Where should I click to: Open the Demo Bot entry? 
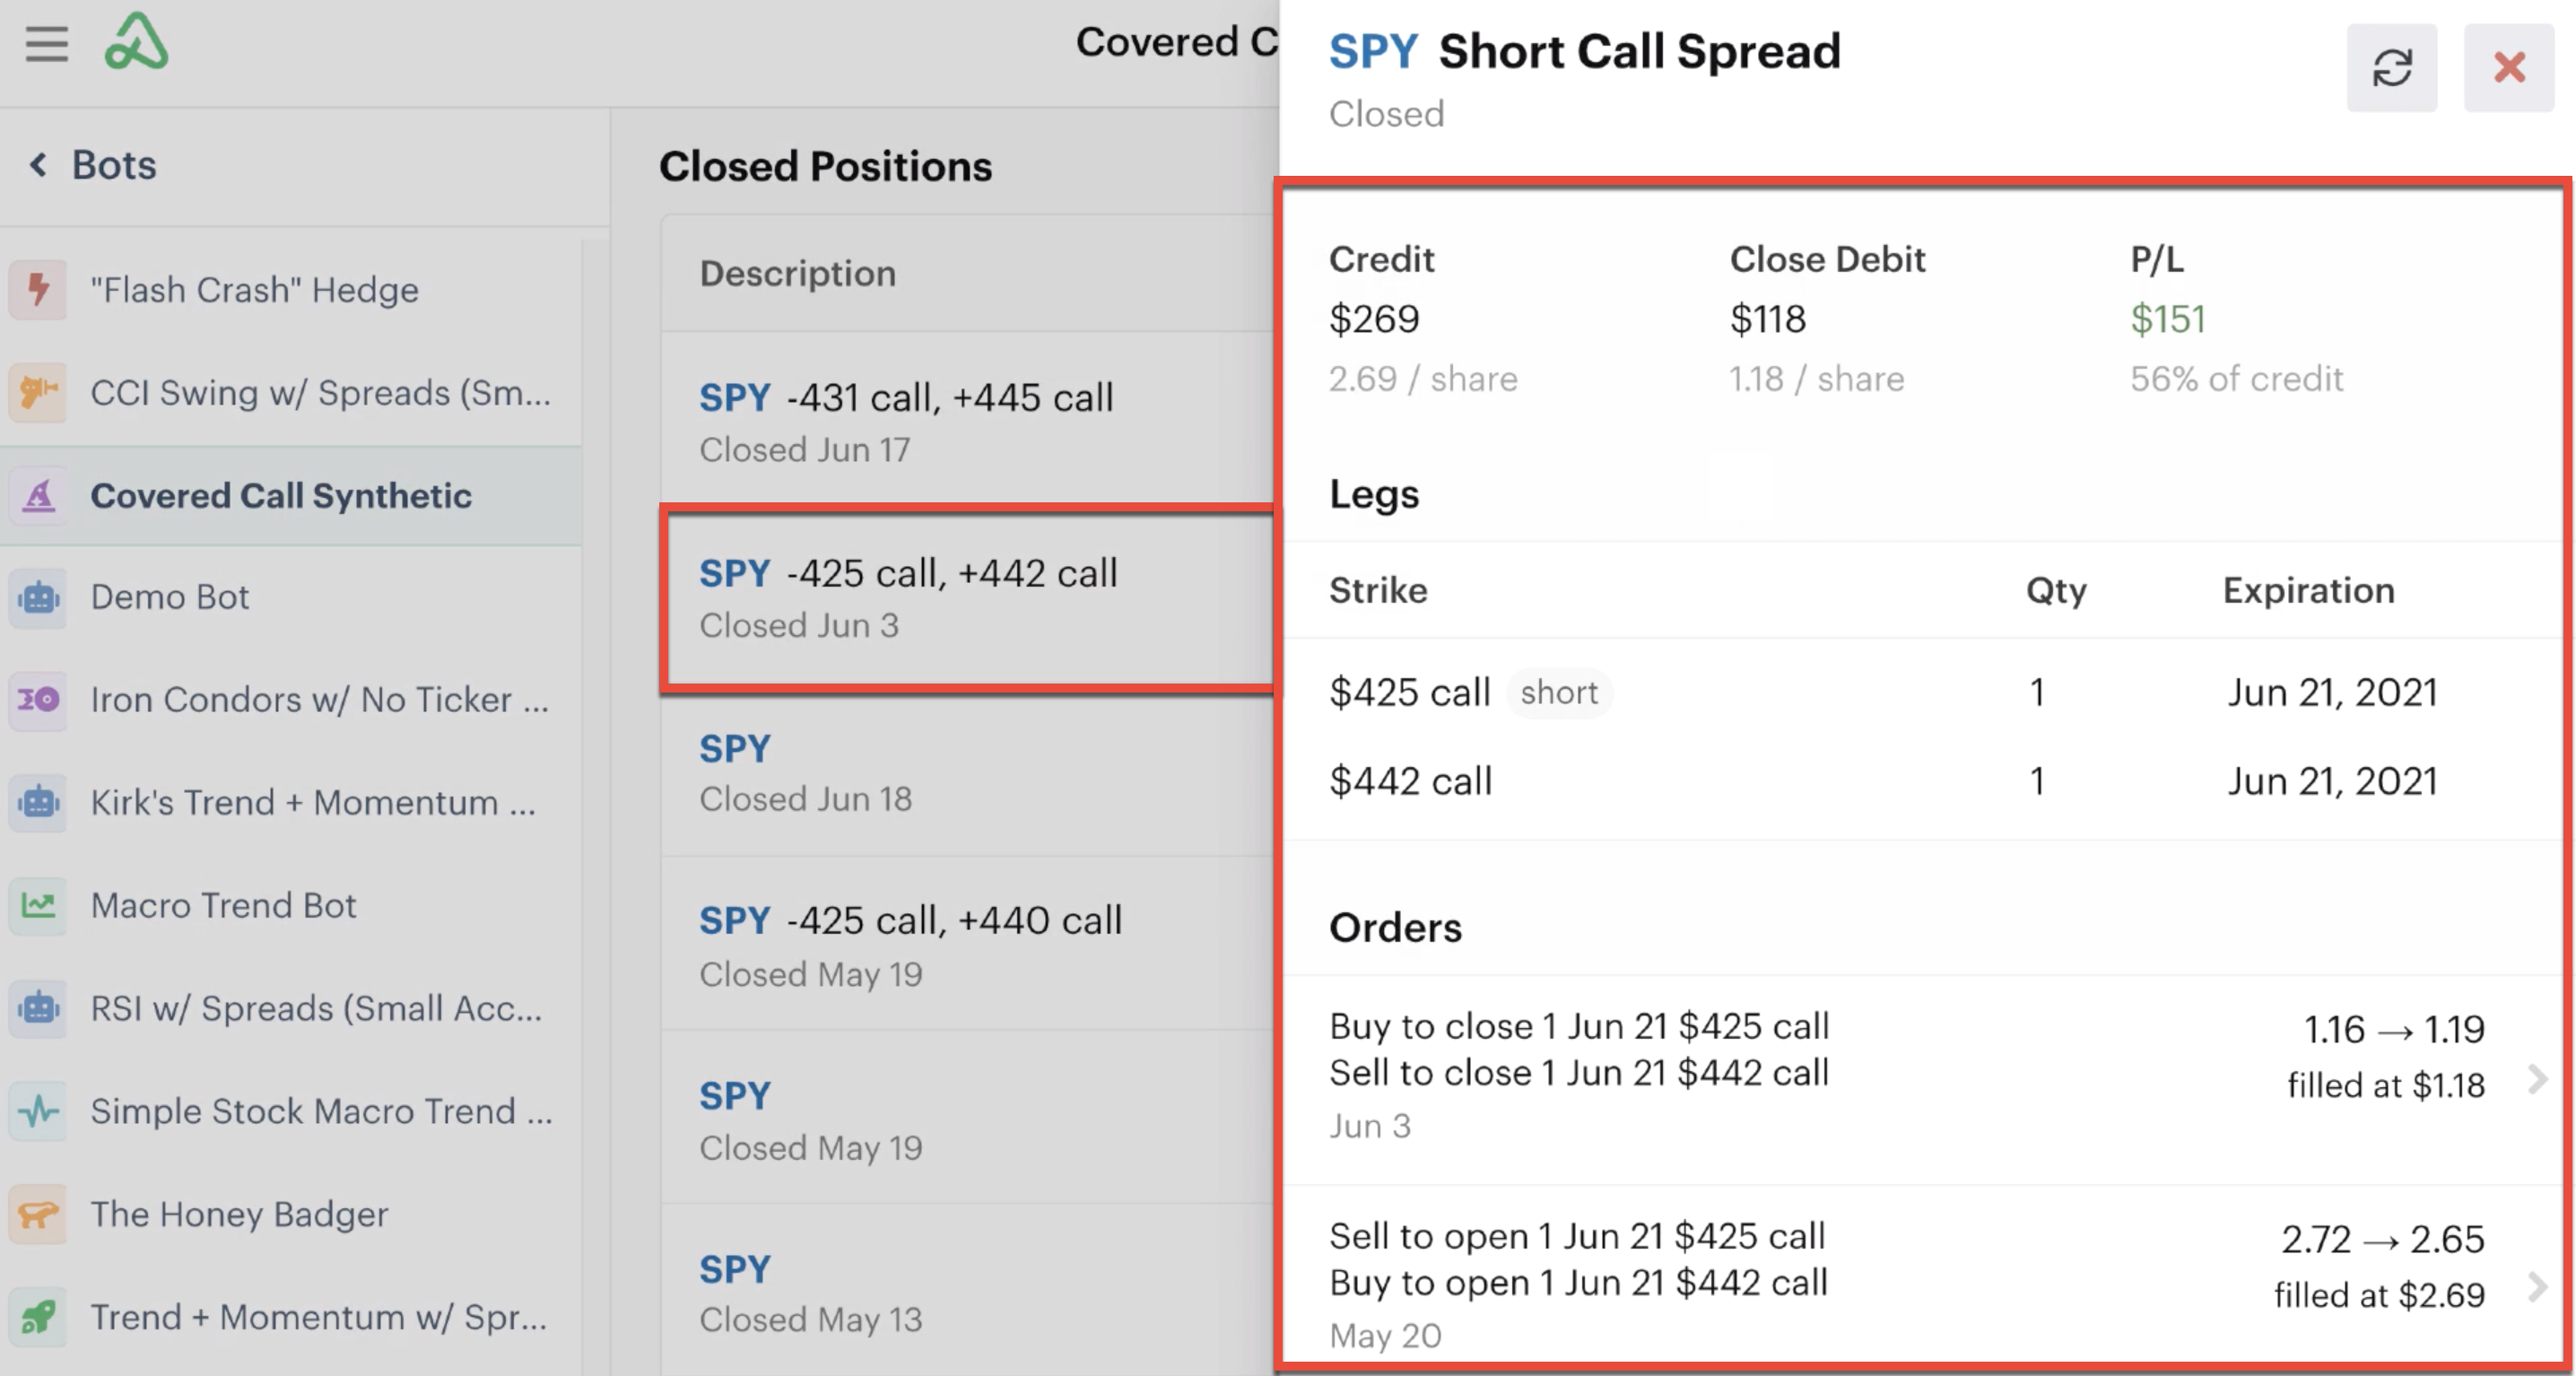pos(291,598)
